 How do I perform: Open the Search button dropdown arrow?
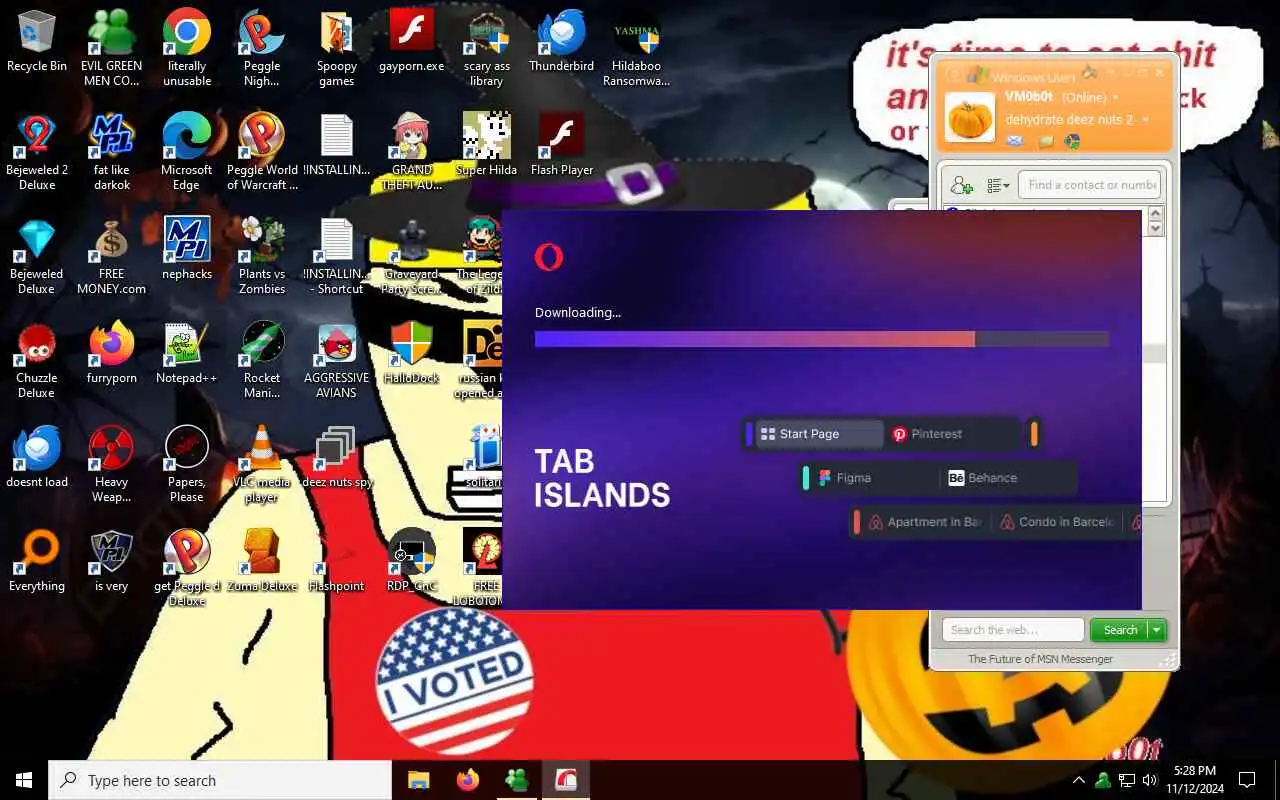[1157, 630]
